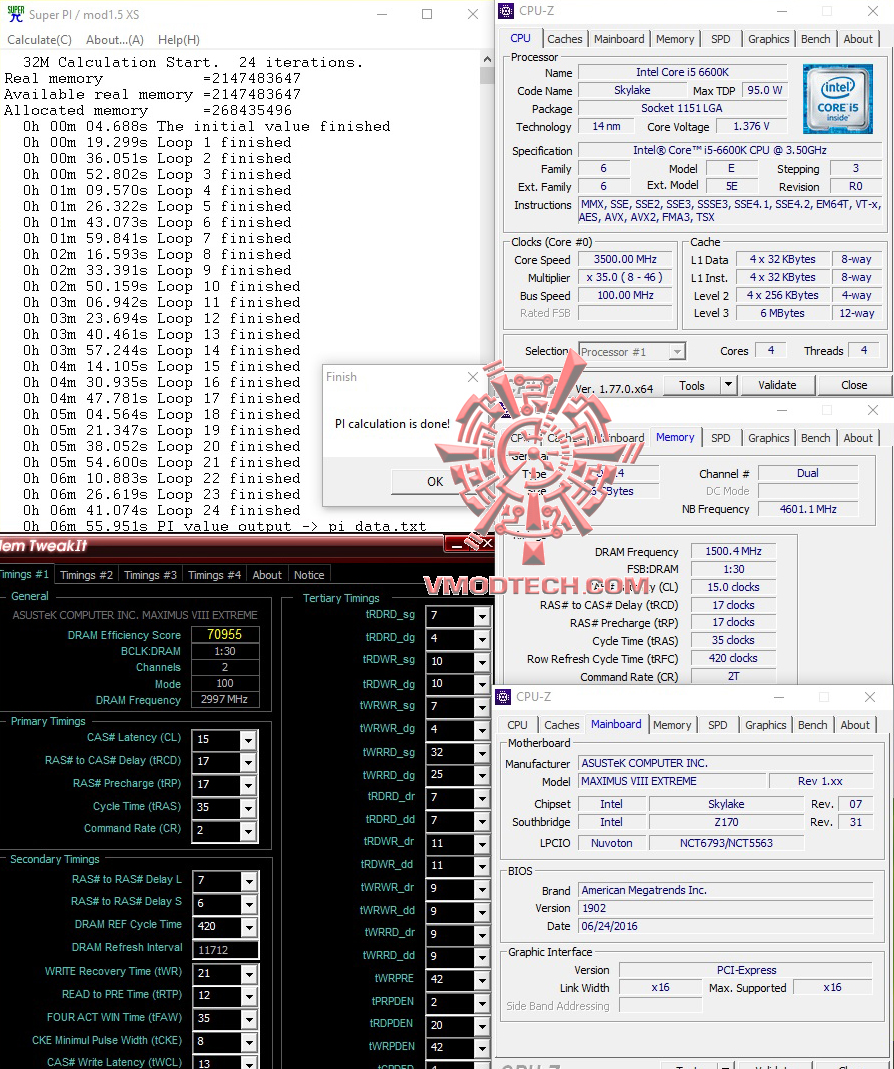This screenshot has width=894, height=1069.
Task: Switch to SPD tab in top CPU-Z window
Action: (x=720, y=39)
